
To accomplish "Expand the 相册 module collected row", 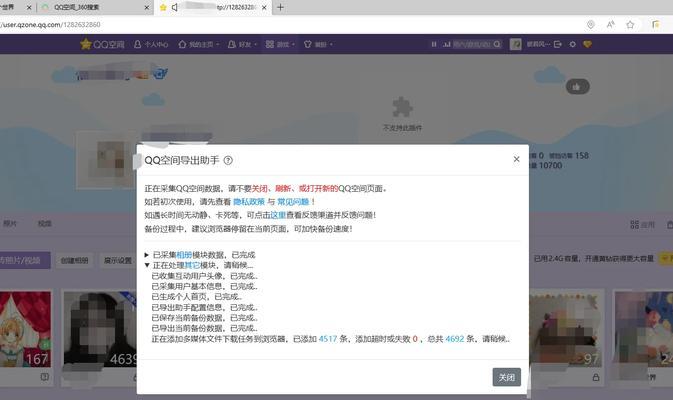I will 146,255.
